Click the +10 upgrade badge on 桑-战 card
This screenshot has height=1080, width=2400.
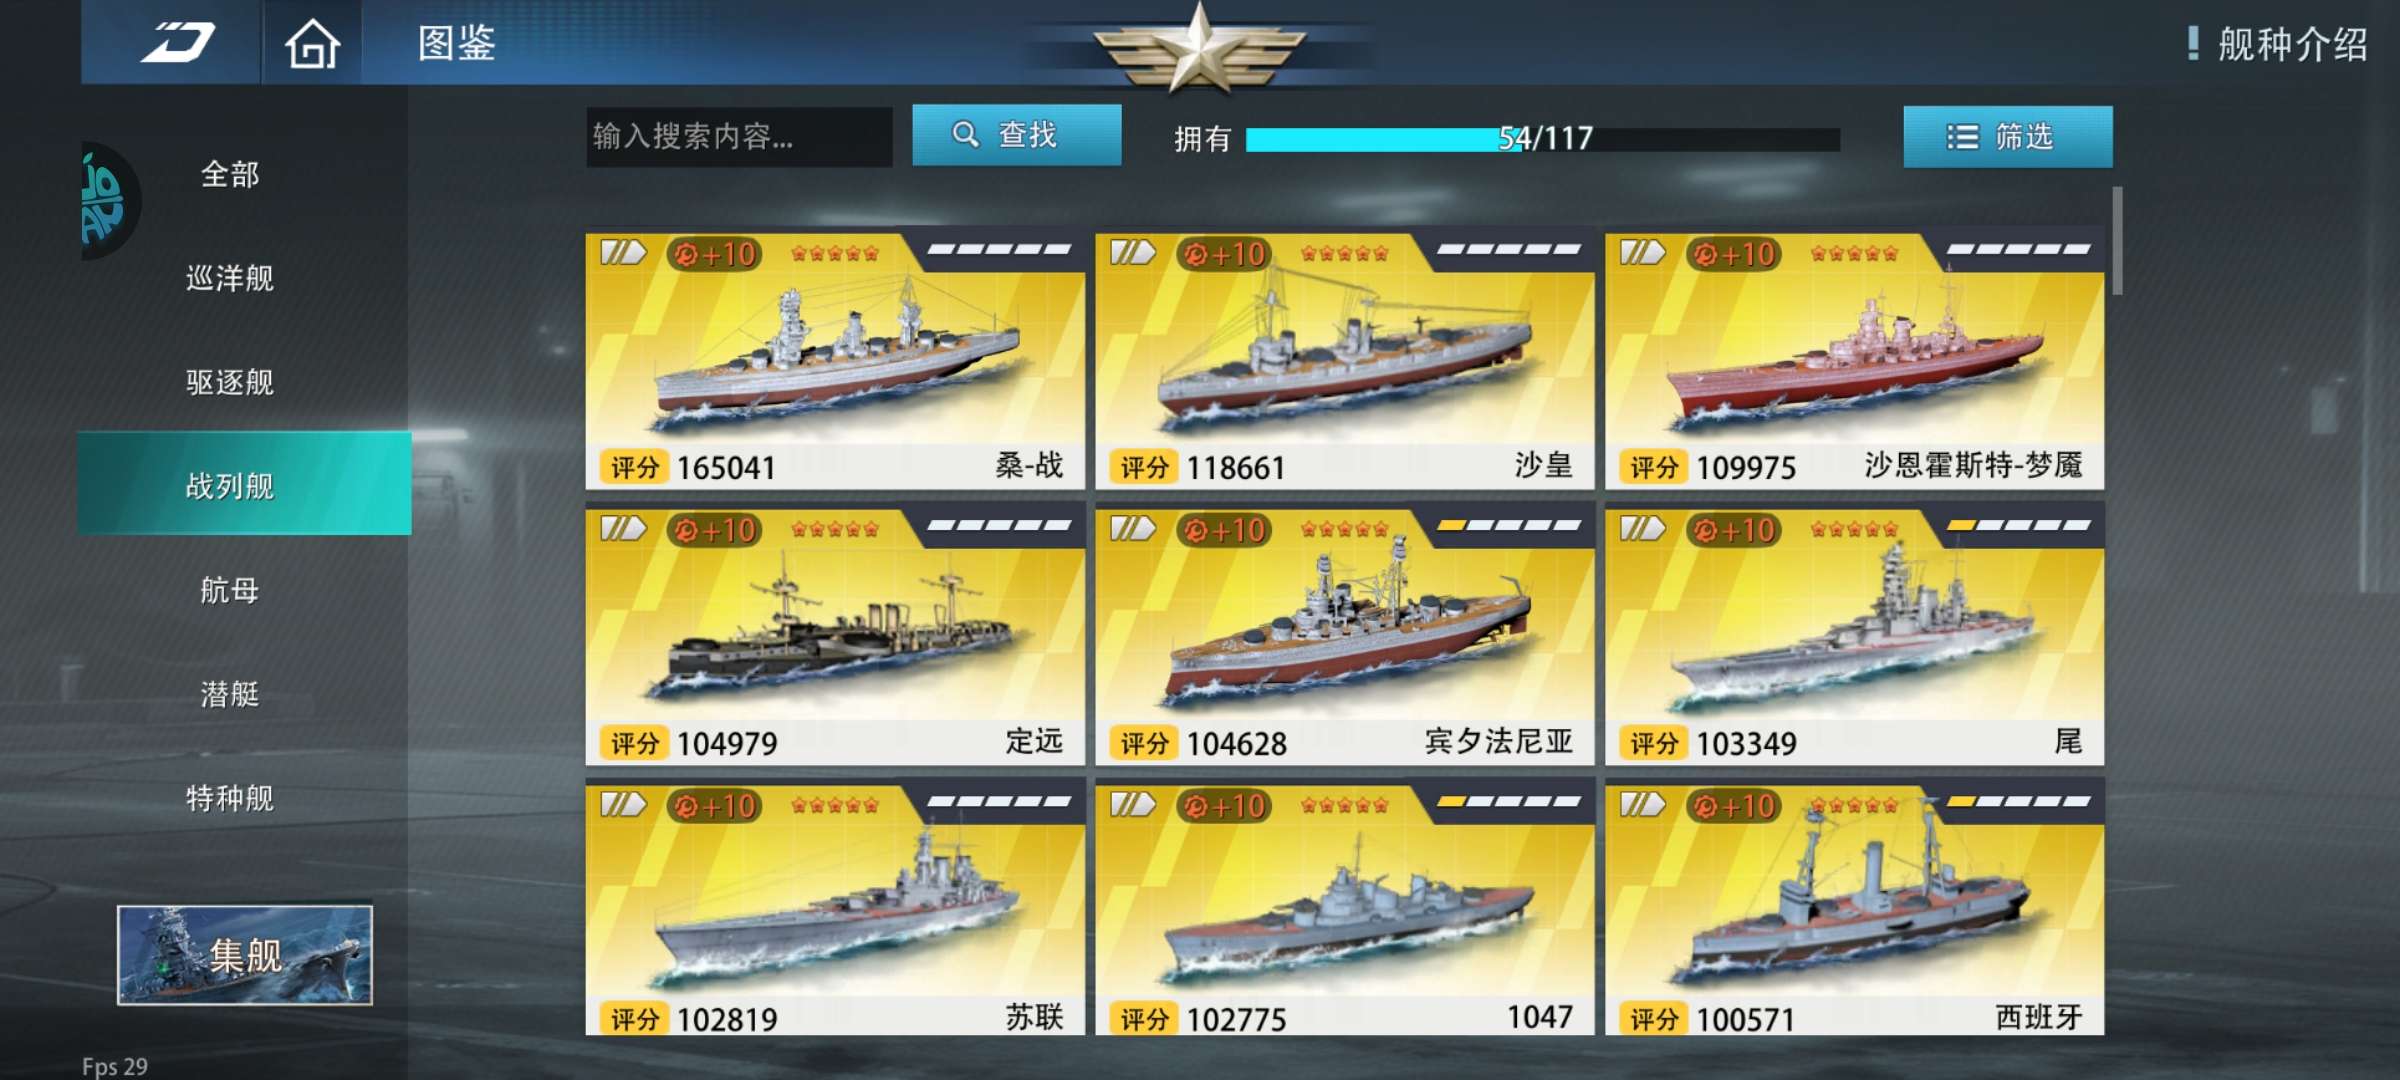pyautogui.click(x=715, y=254)
